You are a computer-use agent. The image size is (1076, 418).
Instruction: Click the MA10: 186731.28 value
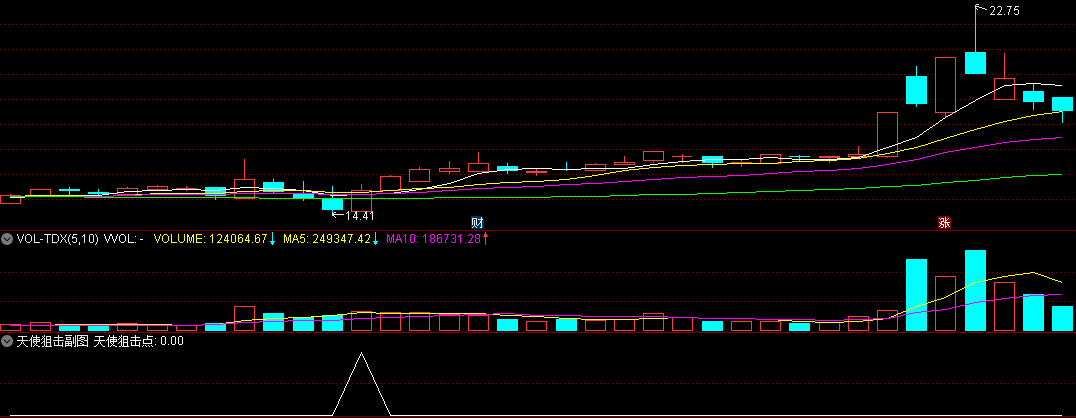pyautogui.click(x=433, y=239)
